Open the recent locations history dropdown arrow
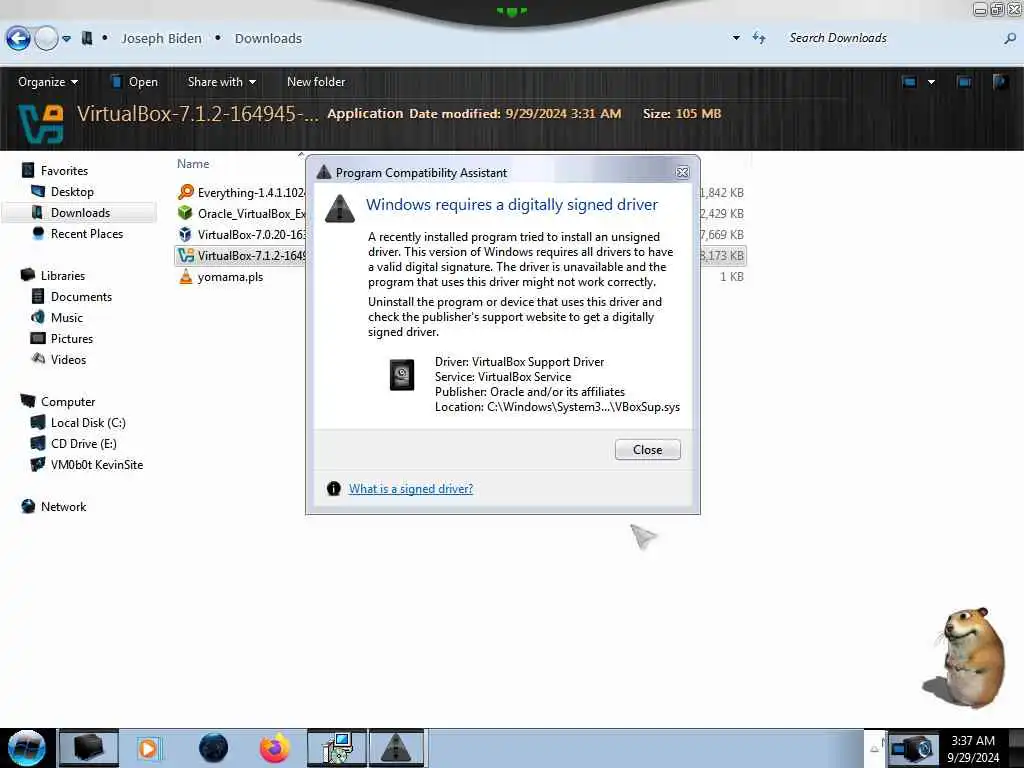1024x768 pixels. point(67,39)
